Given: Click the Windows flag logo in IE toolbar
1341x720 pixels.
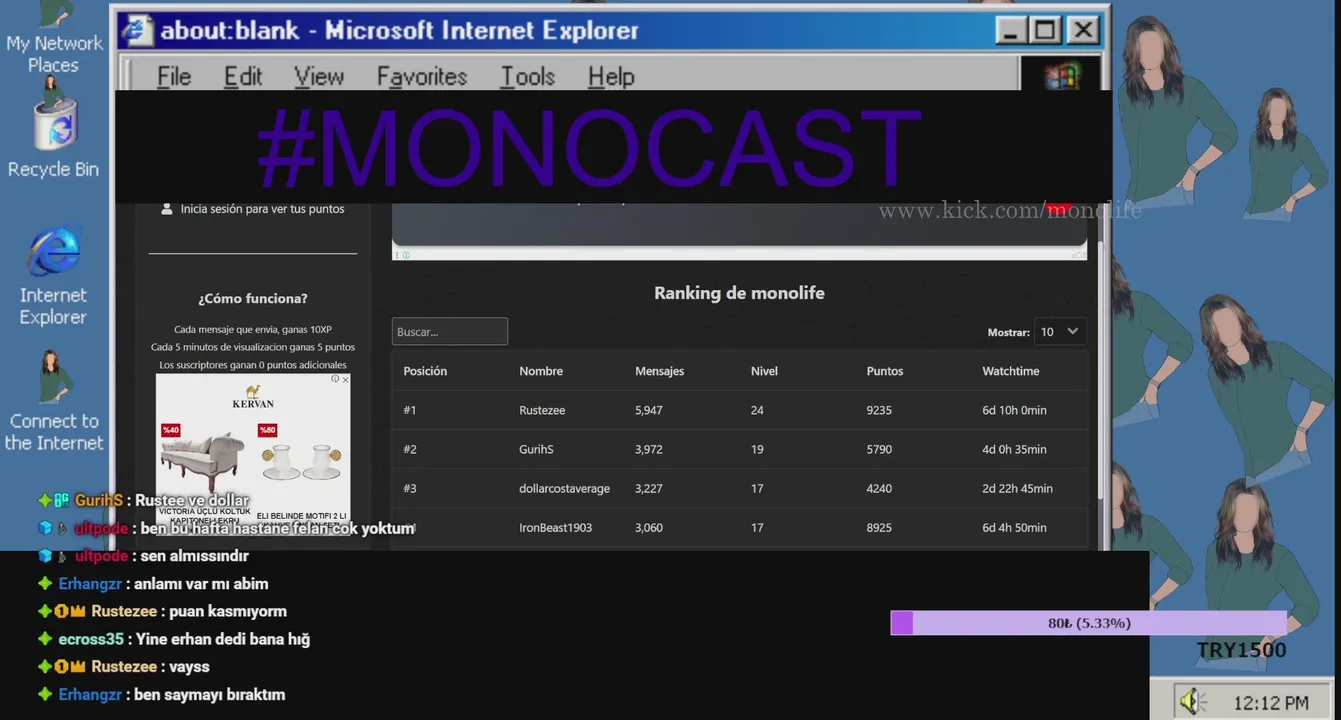Looking at the screenshot, I should click(x=1061, y=76).
